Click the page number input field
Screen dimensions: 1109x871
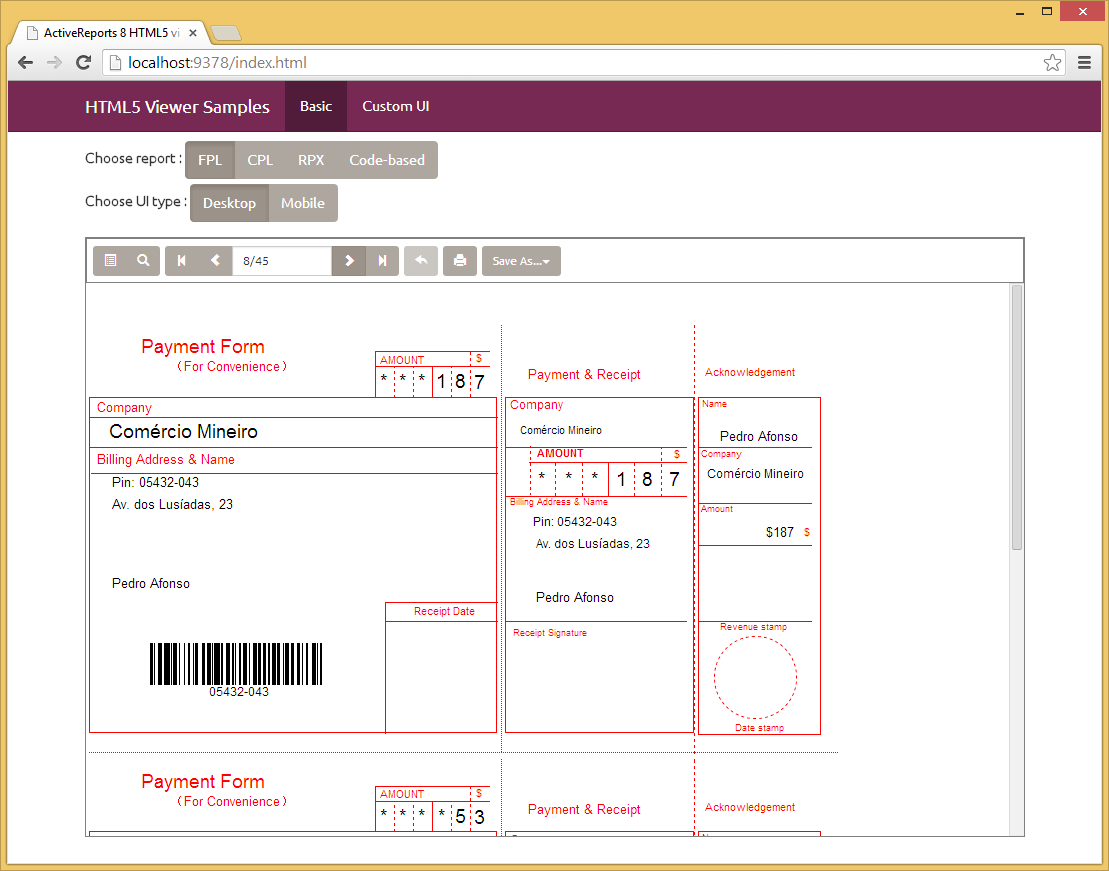(281, 261)
